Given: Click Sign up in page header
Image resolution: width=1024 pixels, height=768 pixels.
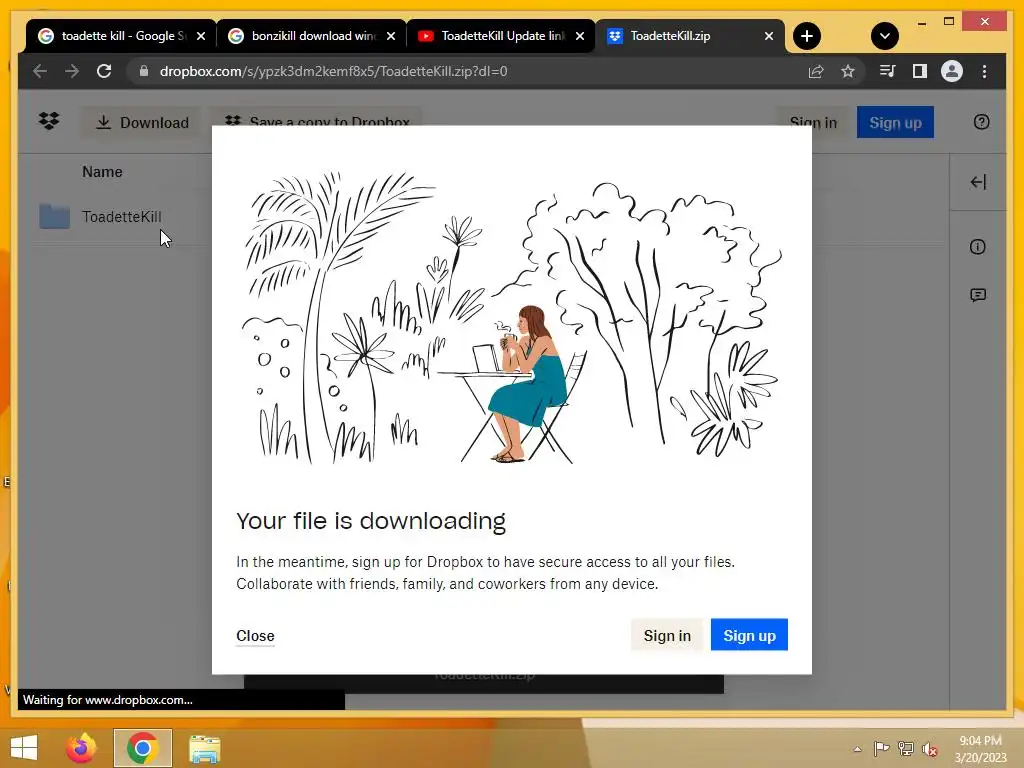Looking at the screenshot, I should (895, 122).
